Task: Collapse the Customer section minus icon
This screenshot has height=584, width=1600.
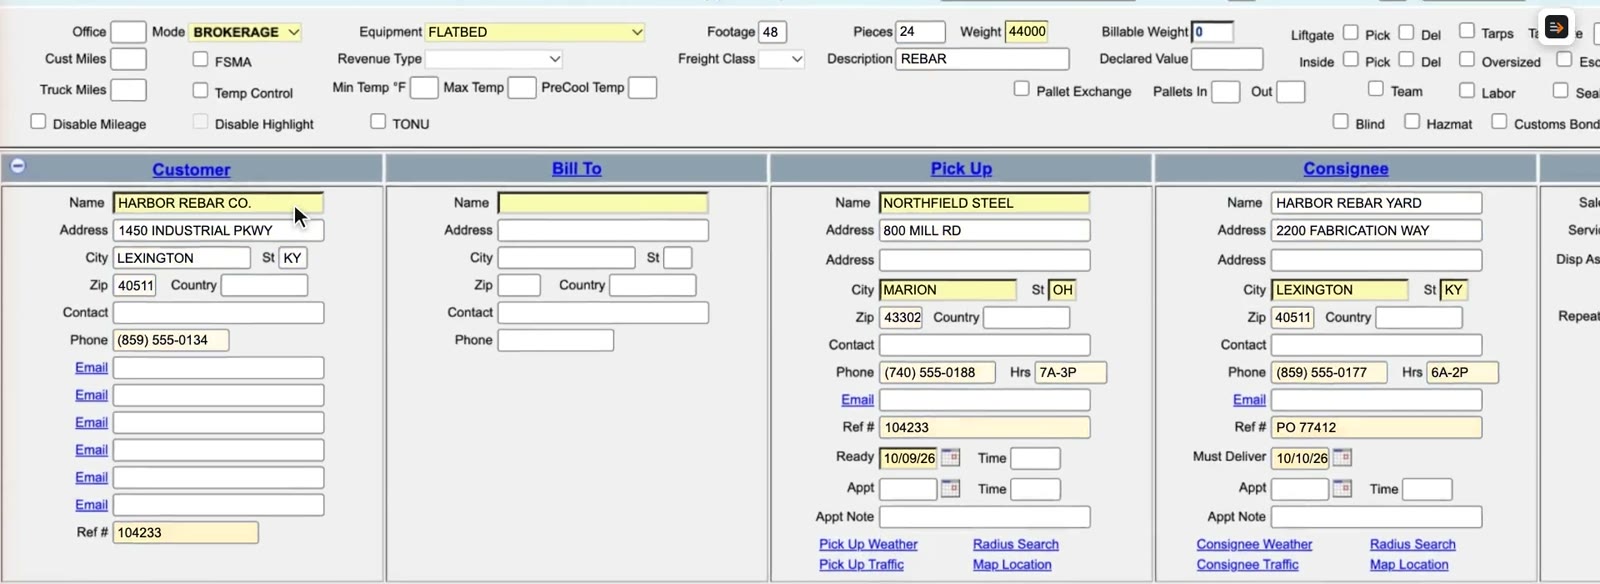Action: tap(18, 166)
